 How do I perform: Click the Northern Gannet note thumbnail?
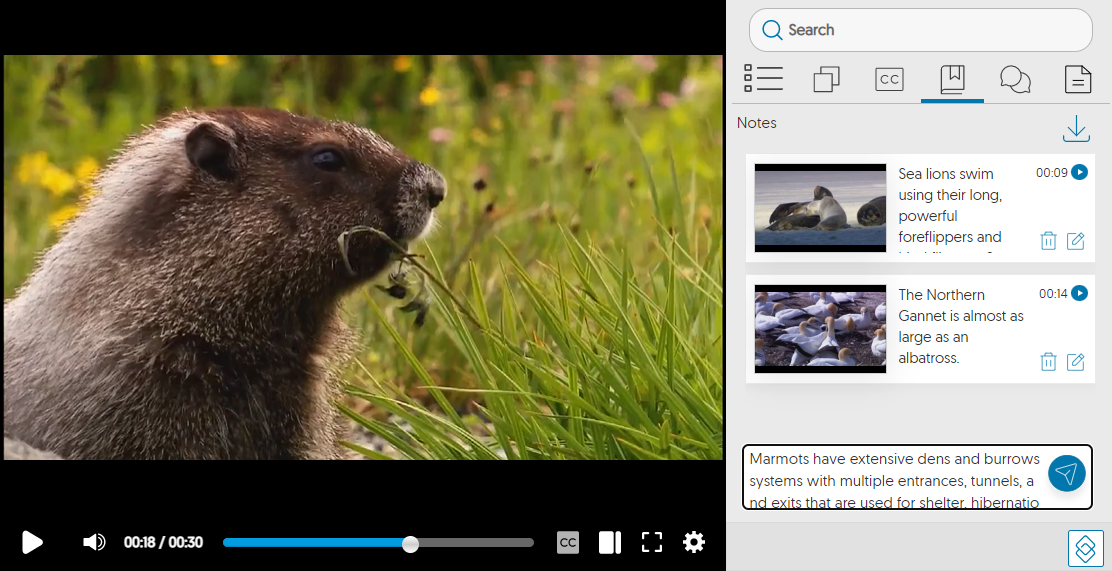tap(821, 328)
